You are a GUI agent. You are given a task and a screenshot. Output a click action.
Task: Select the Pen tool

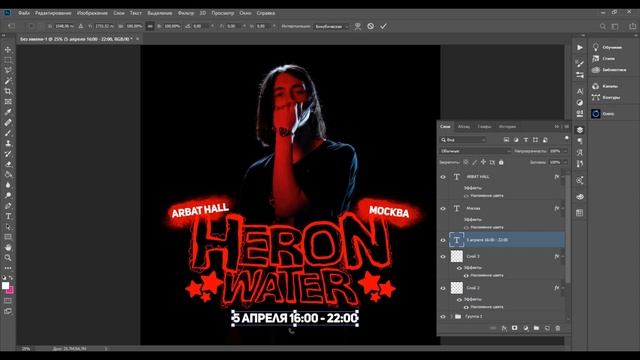[x=8, y=206]
